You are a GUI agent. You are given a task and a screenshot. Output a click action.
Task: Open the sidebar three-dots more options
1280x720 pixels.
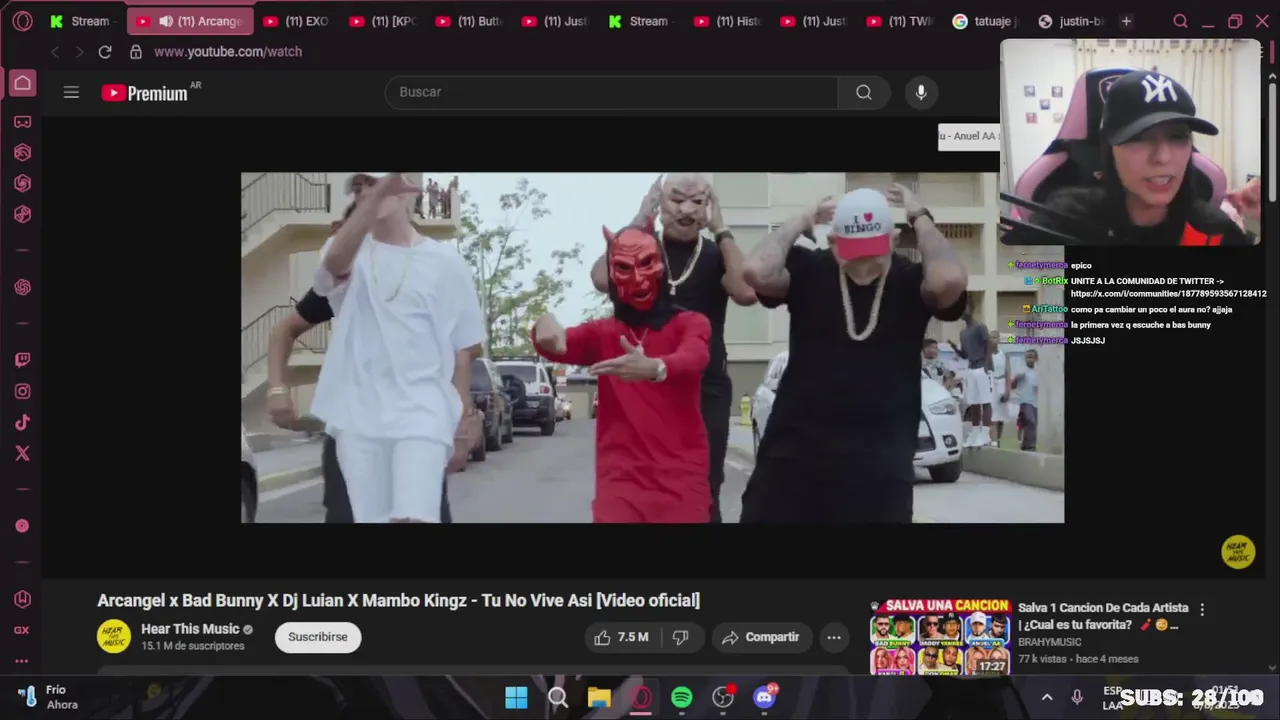pos(22,661)
